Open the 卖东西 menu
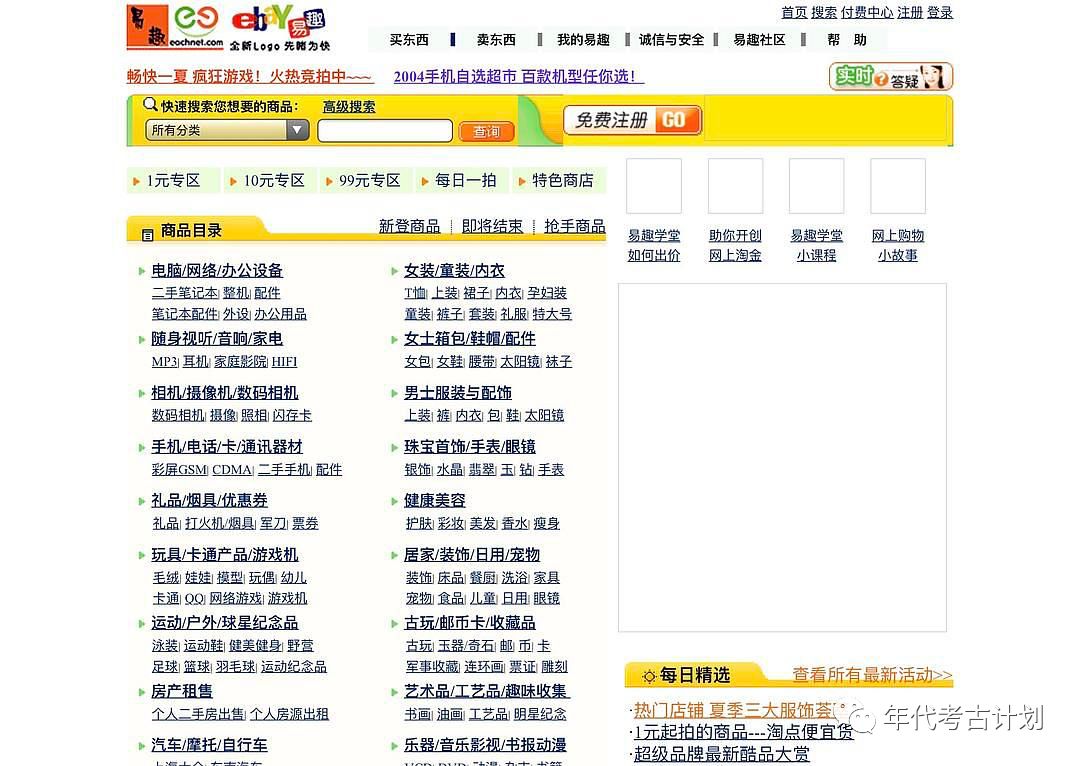Screen dimensions: 1080x766 point(496,40)
